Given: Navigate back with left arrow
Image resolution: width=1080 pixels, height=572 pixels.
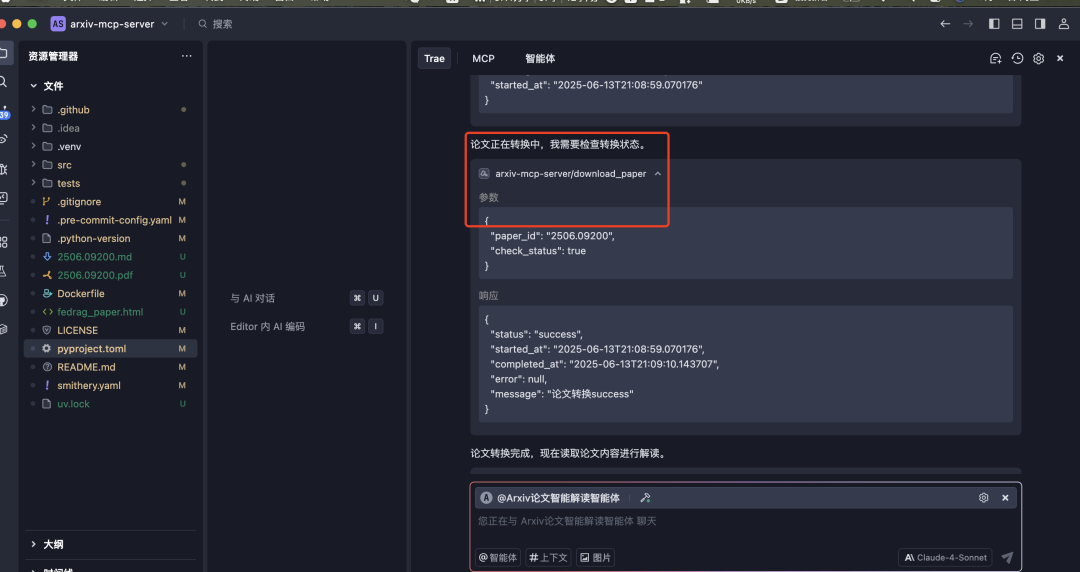Looking at the screenshot, I should (x=945, y=23).
